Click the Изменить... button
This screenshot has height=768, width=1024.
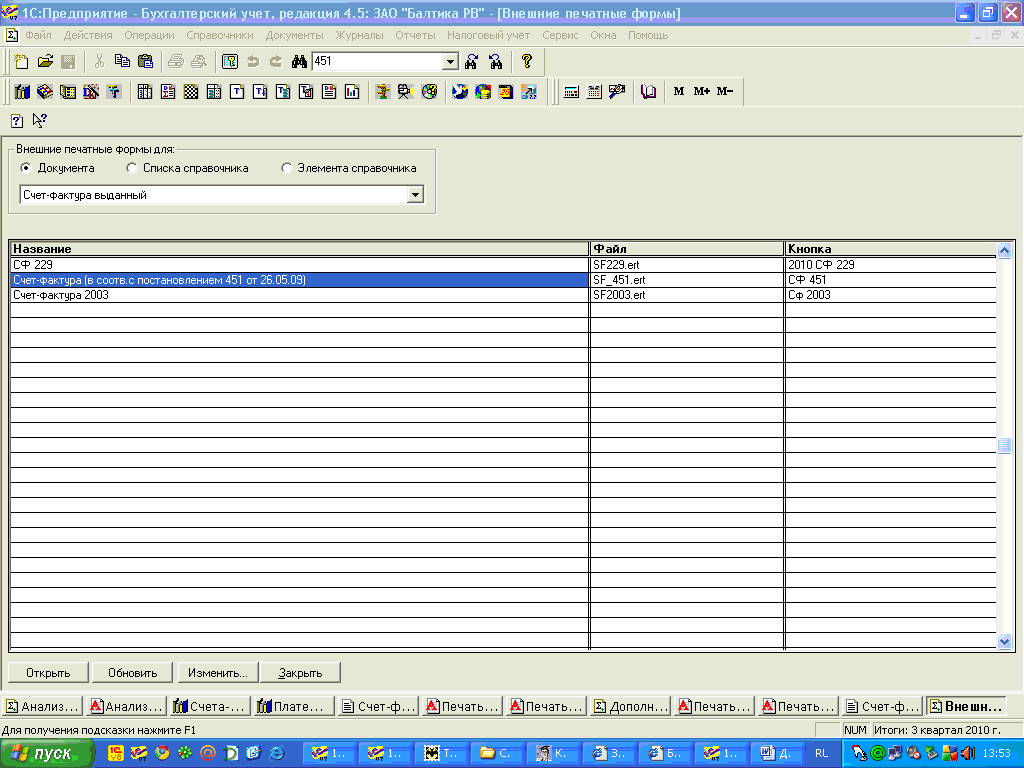tap(218, 673)
